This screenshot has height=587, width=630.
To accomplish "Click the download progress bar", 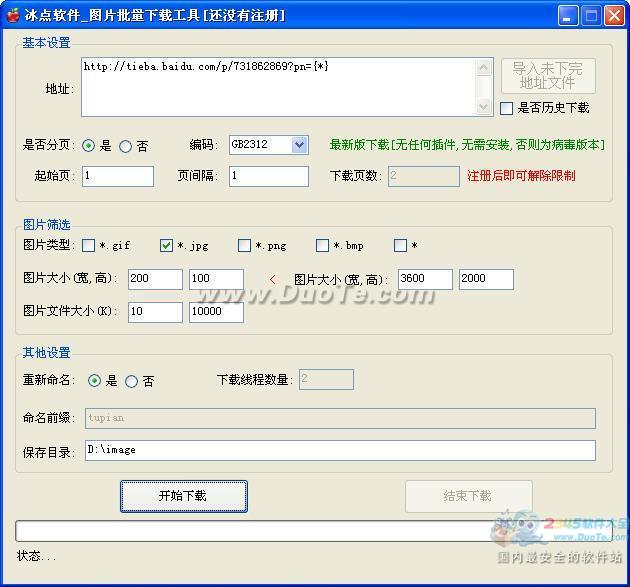I will click(313, 531).
